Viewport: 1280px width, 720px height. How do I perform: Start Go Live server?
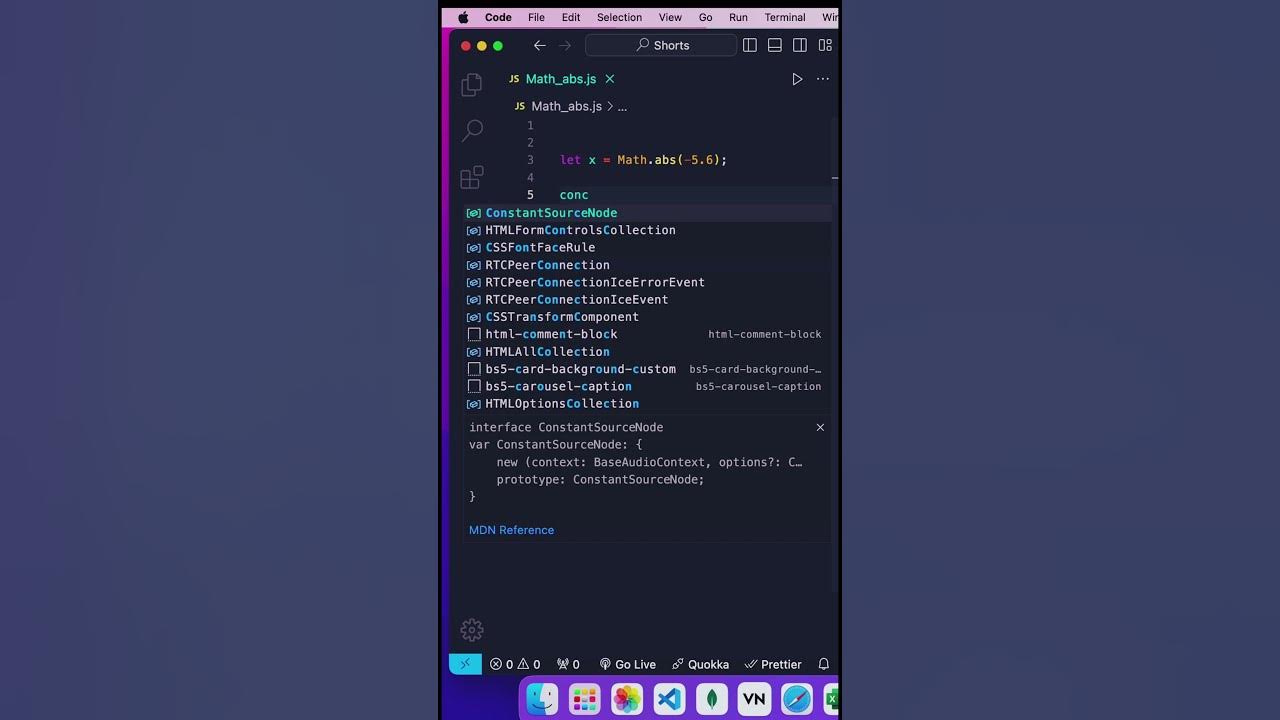tap(627, 664)
